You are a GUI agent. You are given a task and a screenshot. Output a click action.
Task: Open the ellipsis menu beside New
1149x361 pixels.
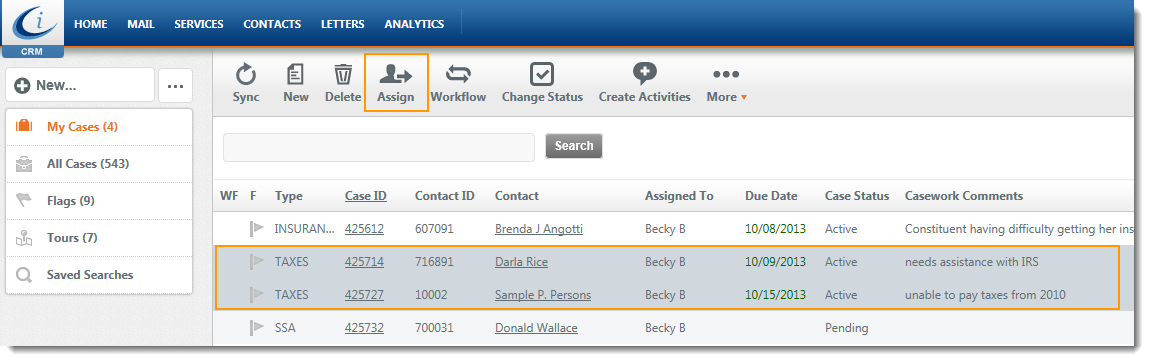[x=175, y=86]
